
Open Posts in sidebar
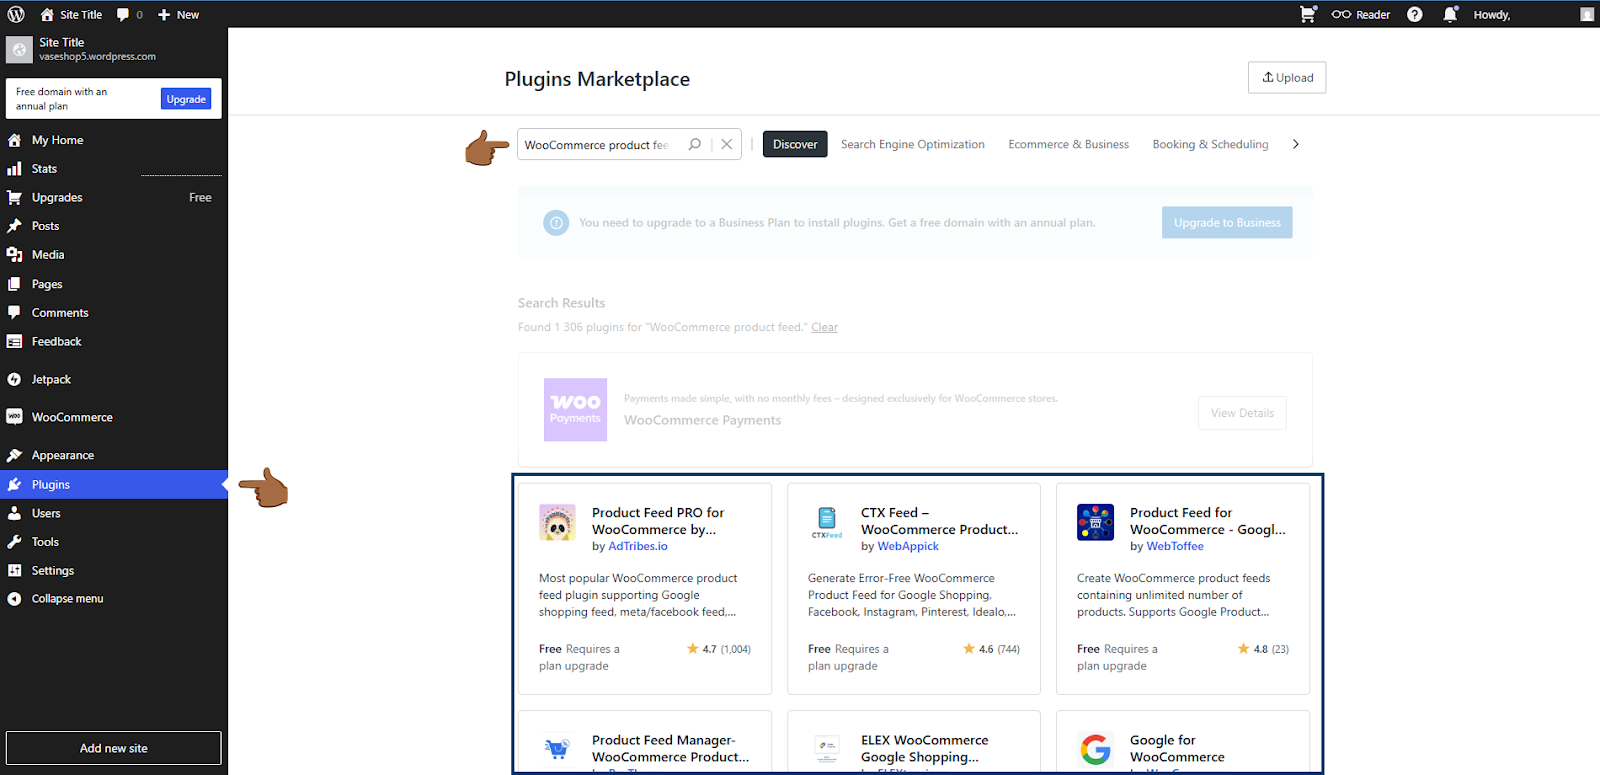pyautogui.click(x=114, y=226)
